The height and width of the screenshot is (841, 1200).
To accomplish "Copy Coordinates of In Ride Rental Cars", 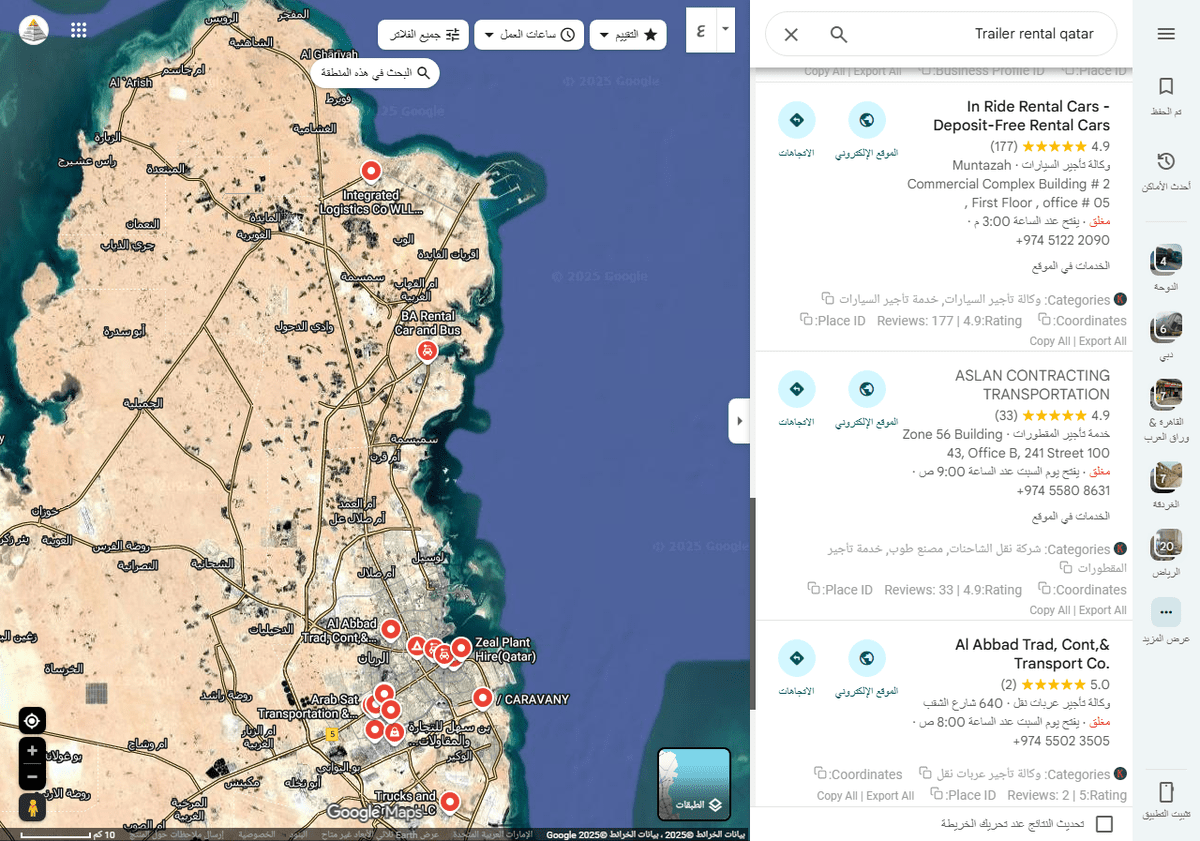I will [1045, 320].
